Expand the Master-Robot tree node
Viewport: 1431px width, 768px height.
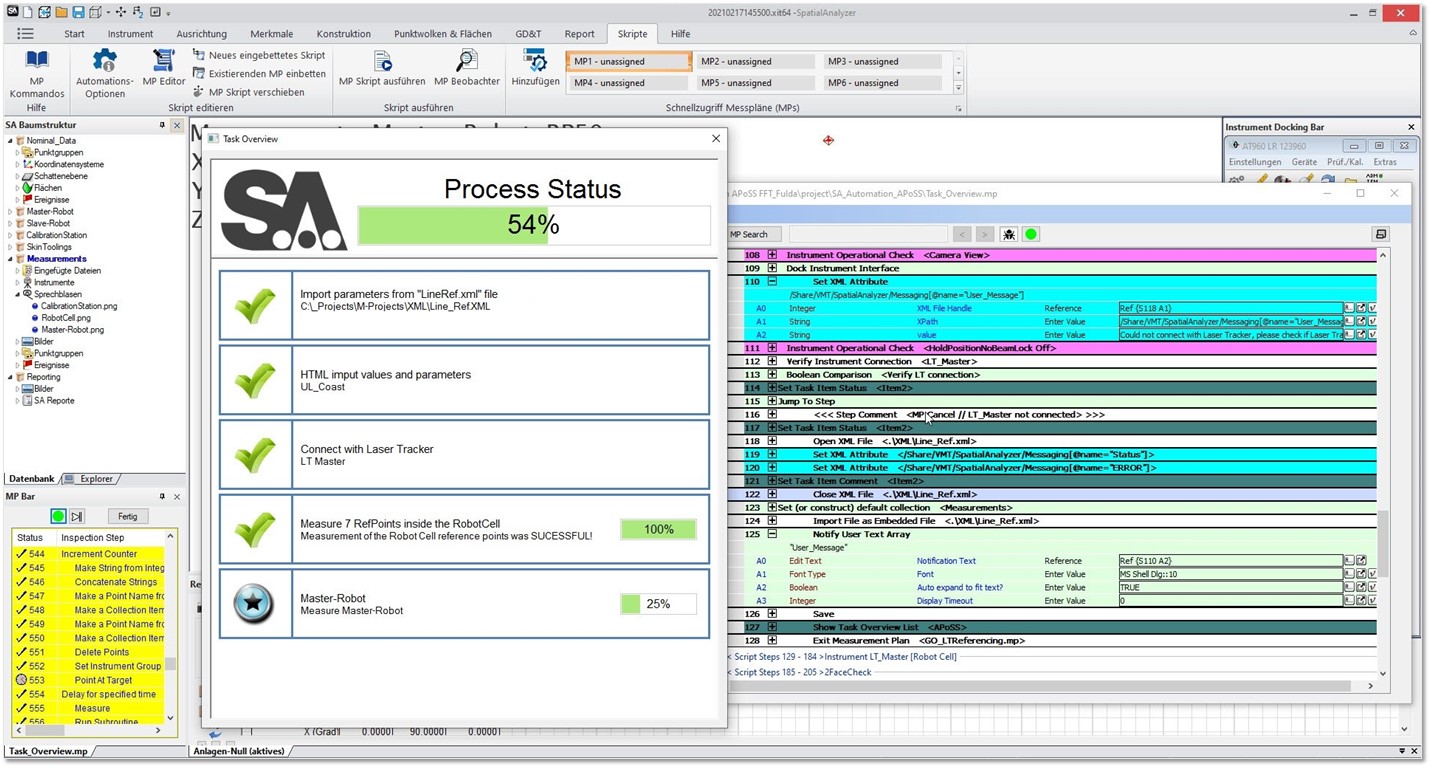11,212
